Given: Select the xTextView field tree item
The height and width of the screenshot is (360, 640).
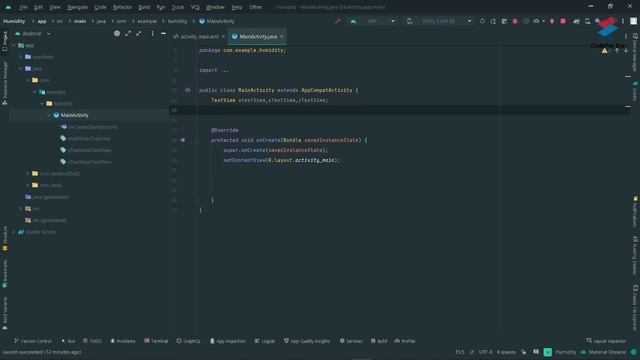Looking at the screenshot, I should click(86, 139).
